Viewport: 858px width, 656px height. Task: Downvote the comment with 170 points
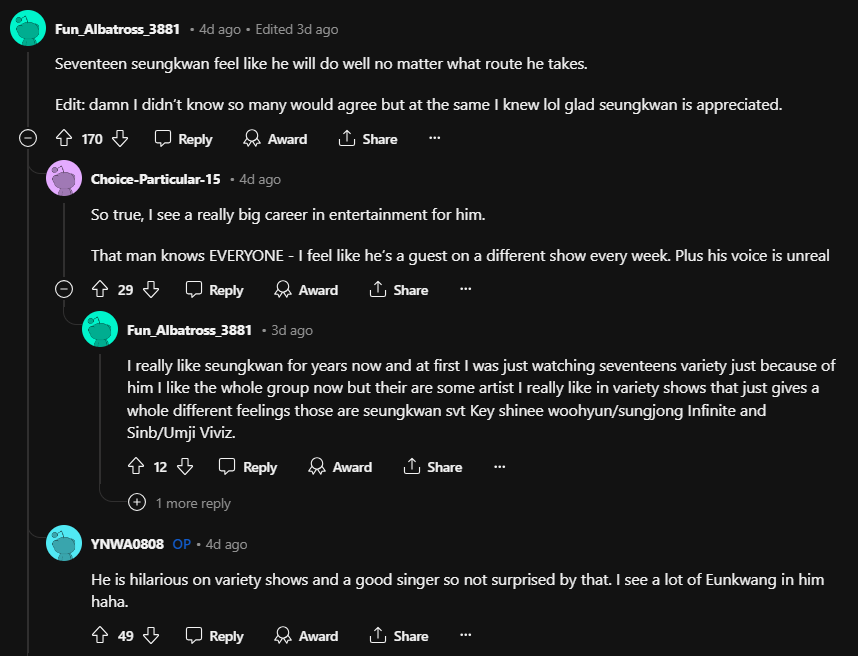[119, 139]
